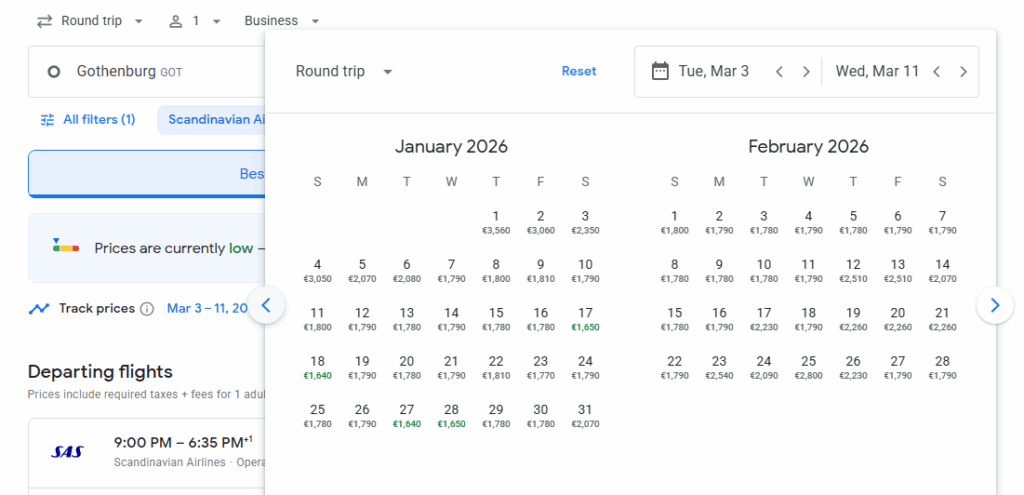Image resolution: width=1024 pixels, height=495 pixels.
Task: Open Round trip dropdown in calendar
Action: point(344,72)
